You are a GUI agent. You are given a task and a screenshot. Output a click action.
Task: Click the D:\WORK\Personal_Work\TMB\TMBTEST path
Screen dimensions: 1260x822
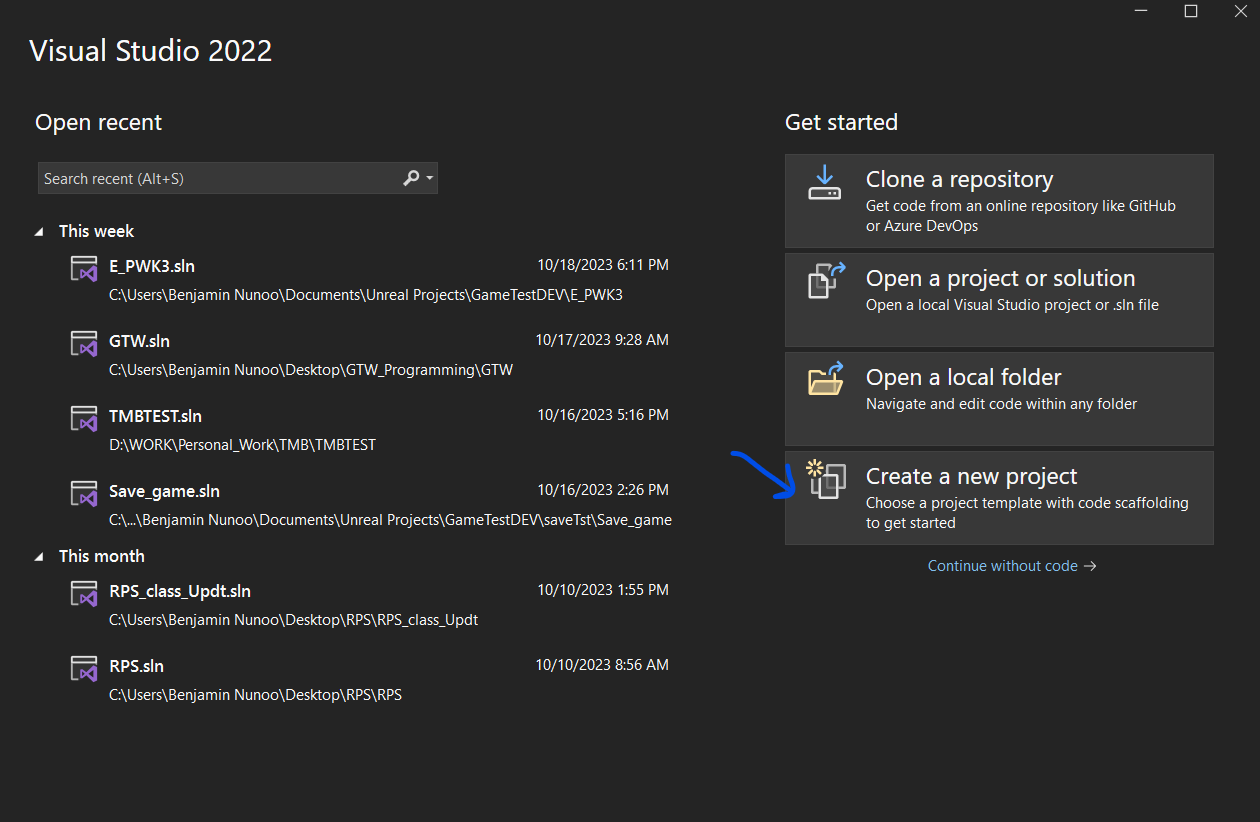pos(242,445)
